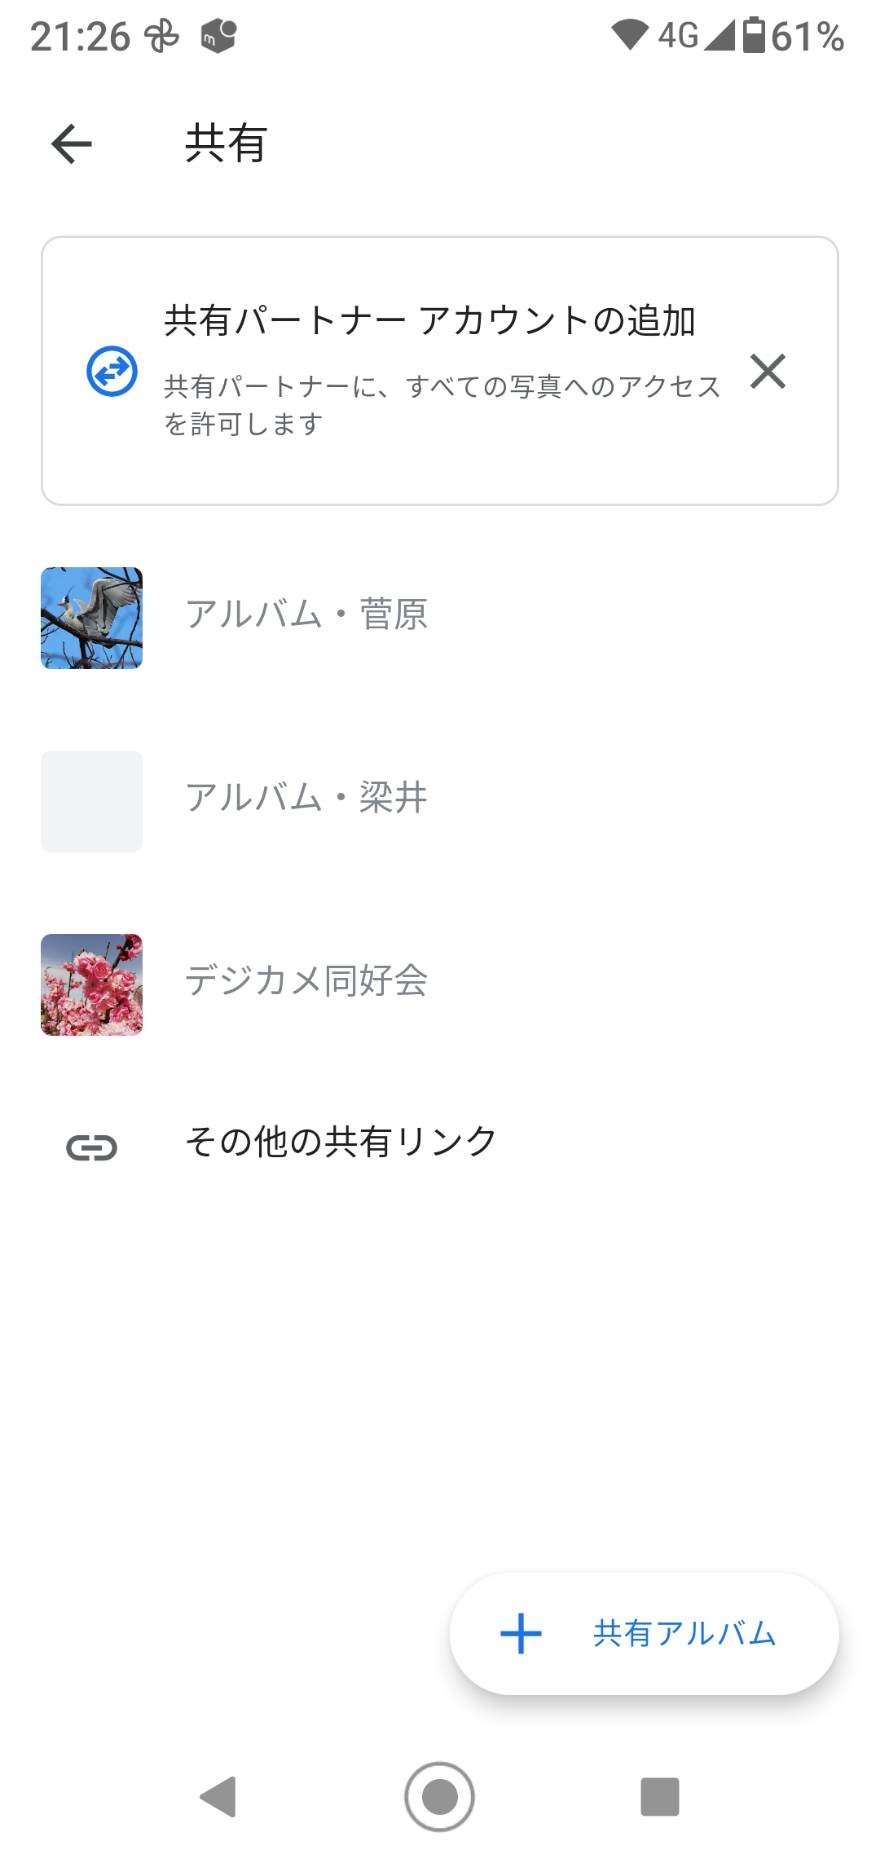Viewport: 880px width, 1858px height.
Task: Dismiss the partner account card
Action: point(767,371)
